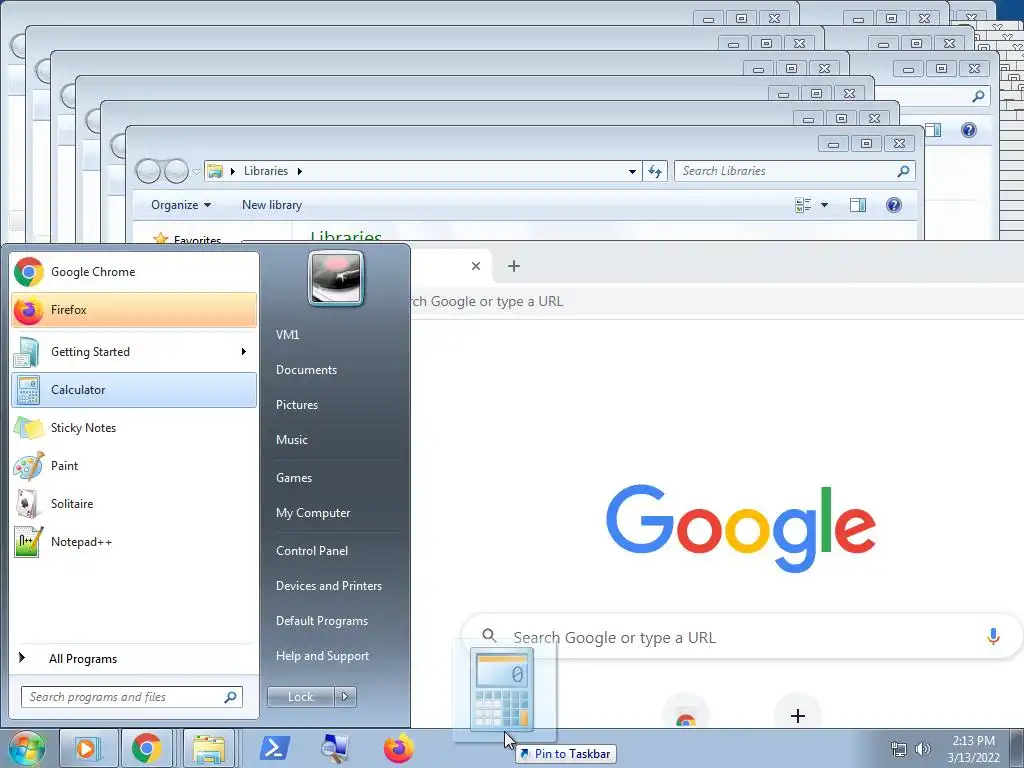Viewport: 1024px width, 768px height.
Task: Open the Libraries address bar dropdown arrow
Action: tap(632, 171)
